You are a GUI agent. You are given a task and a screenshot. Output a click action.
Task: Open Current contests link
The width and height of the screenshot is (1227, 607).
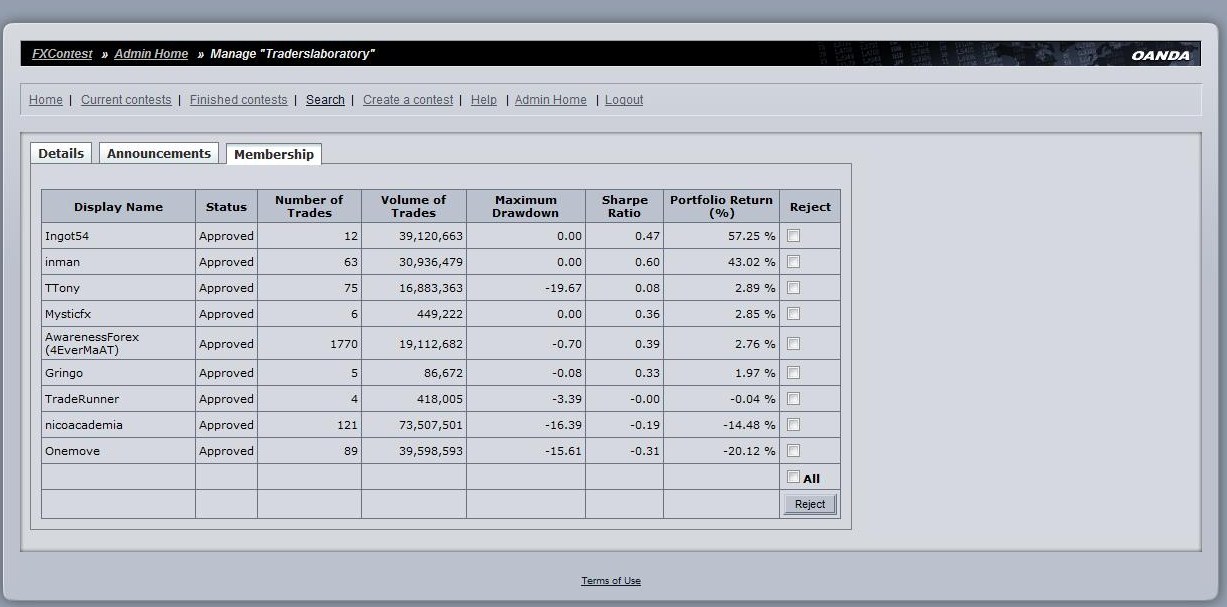pyautogui.click(x=126, y=100)
